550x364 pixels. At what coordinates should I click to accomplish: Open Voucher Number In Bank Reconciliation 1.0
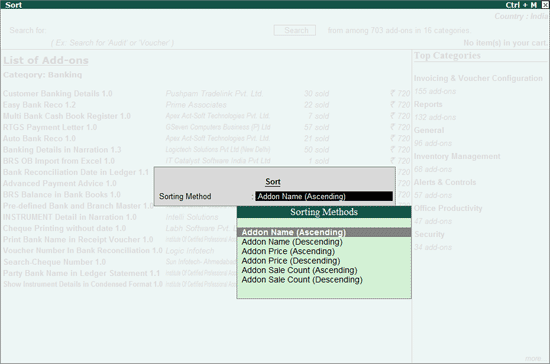(83, 251)
